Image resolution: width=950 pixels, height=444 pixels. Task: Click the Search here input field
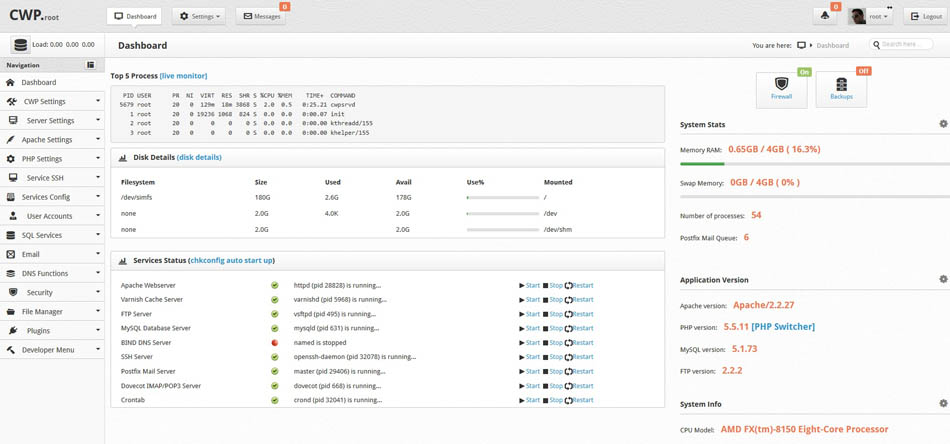click(x=902, y=45)
